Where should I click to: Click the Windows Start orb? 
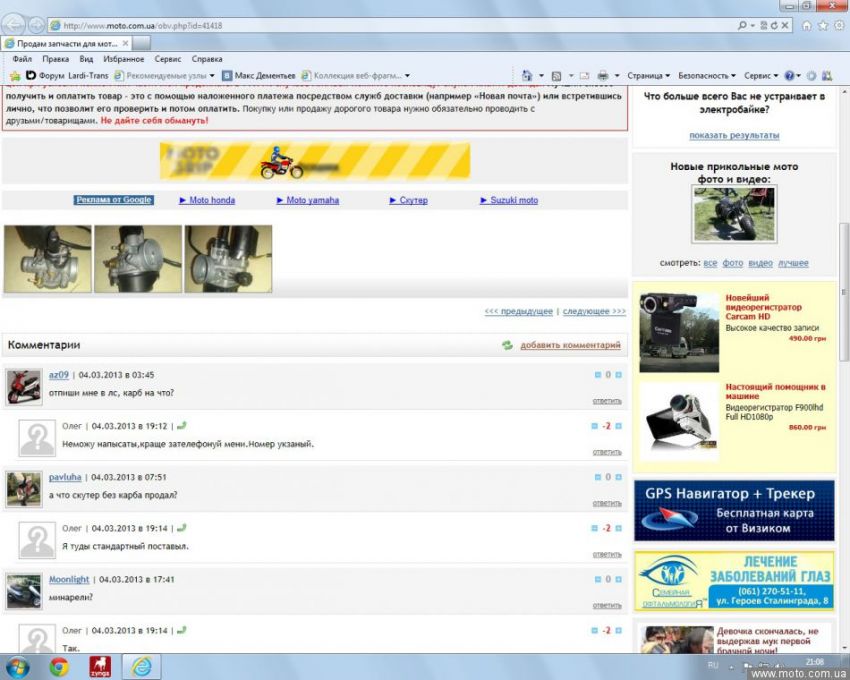[x=17, y=666]
